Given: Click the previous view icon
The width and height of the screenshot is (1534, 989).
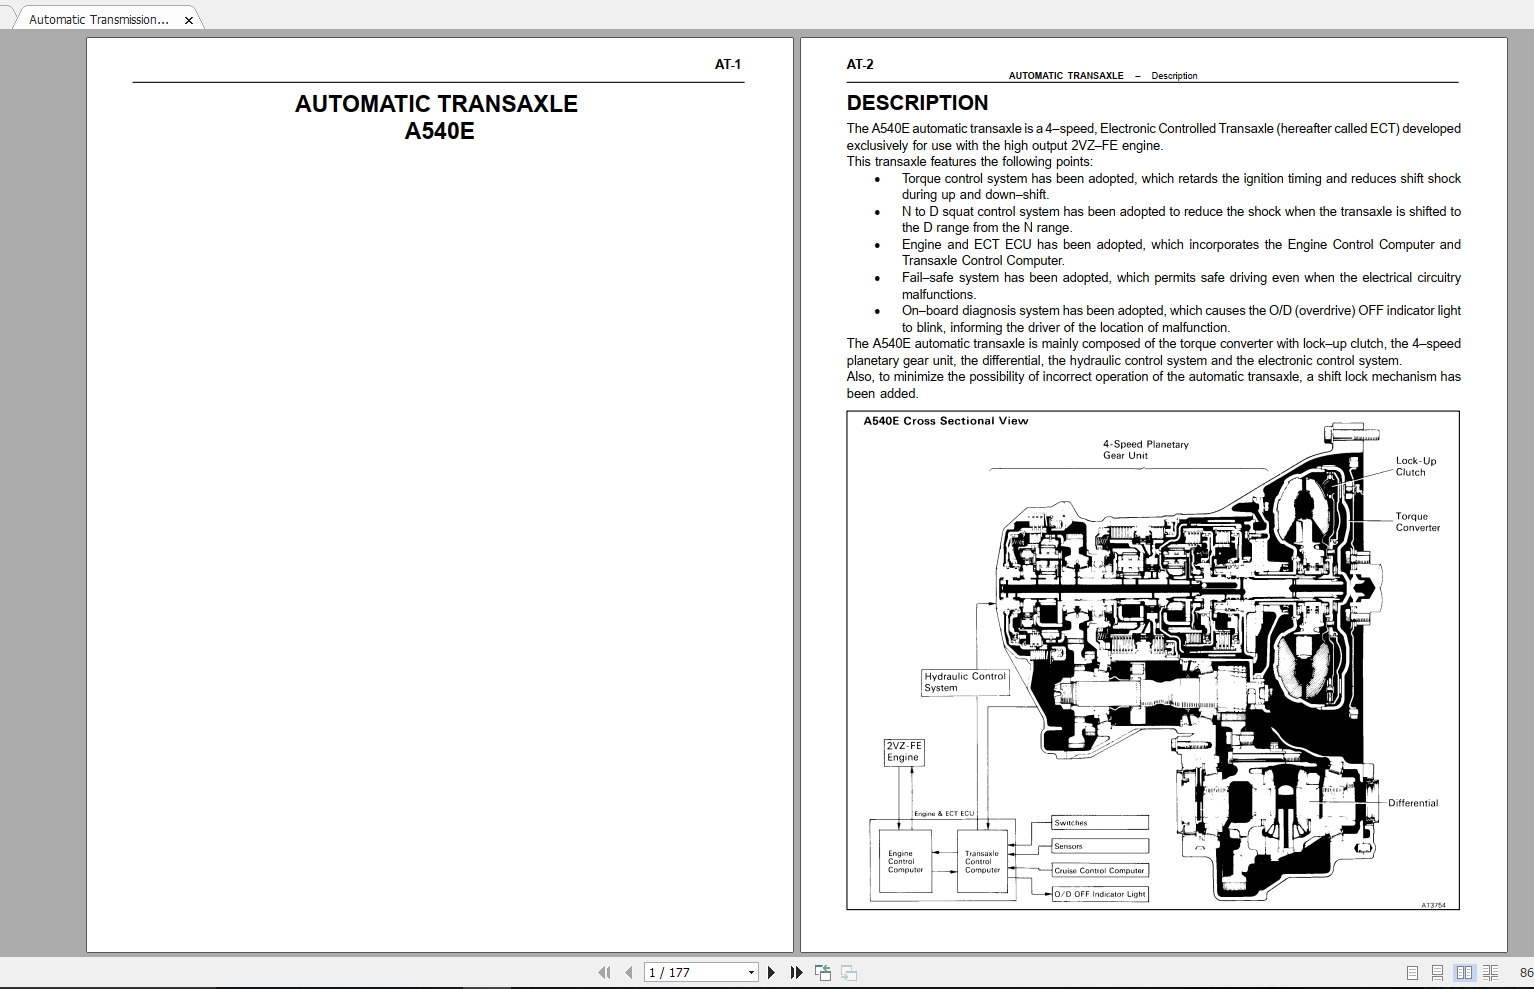Looking at the screenshot, I should pos(823,972).
